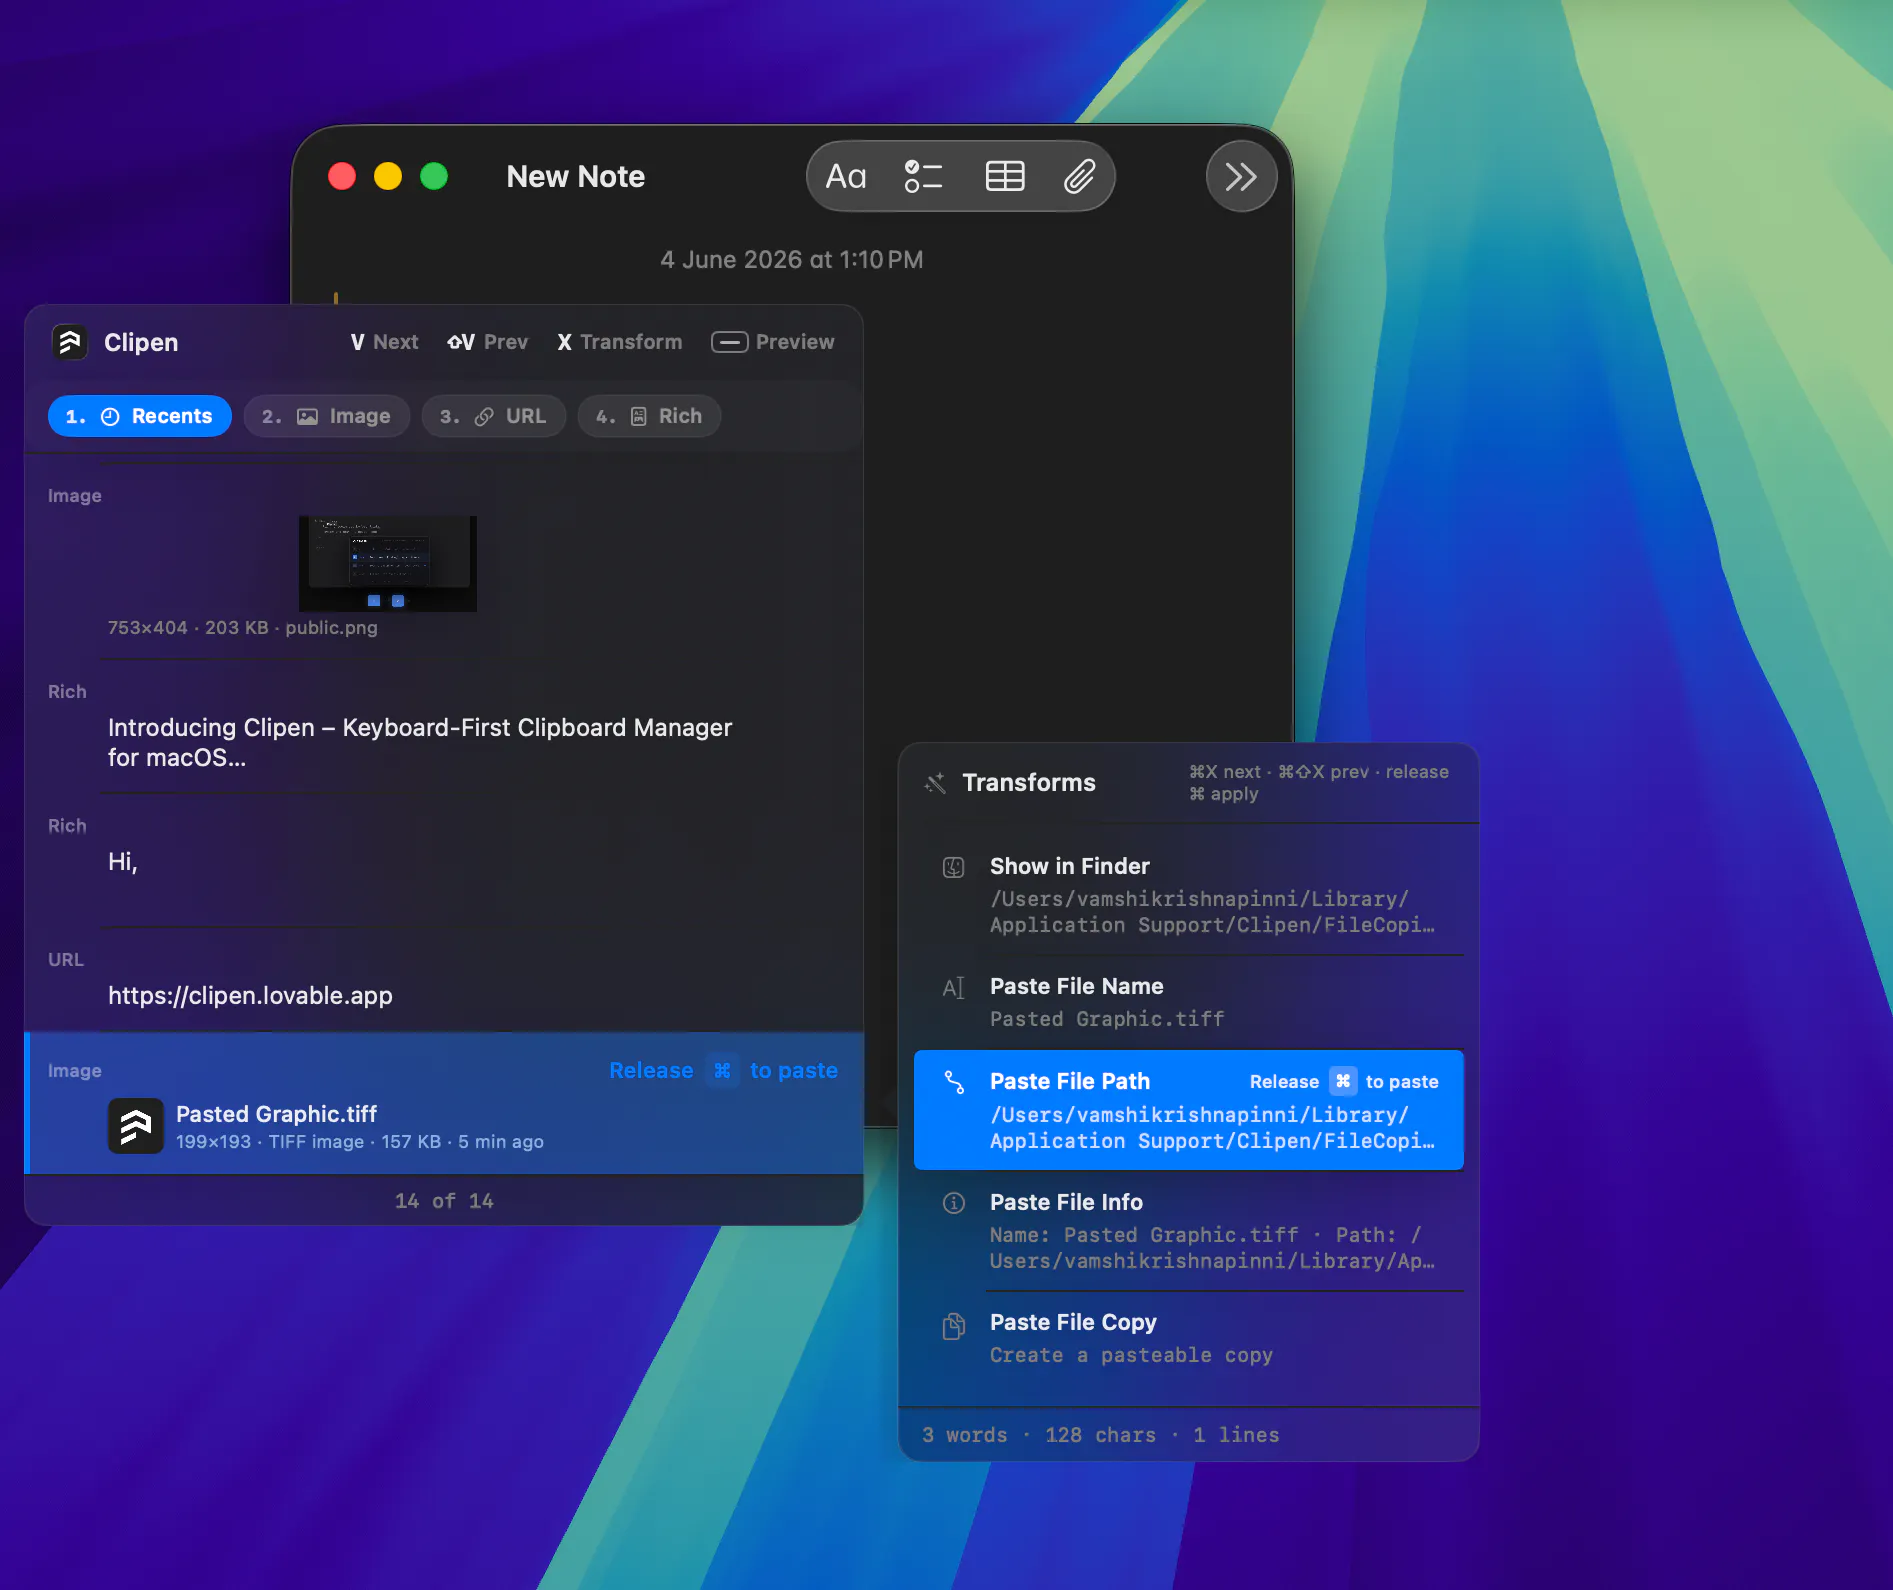Insert a checklist in the New Note toolbar

click(x=923, y=177)
